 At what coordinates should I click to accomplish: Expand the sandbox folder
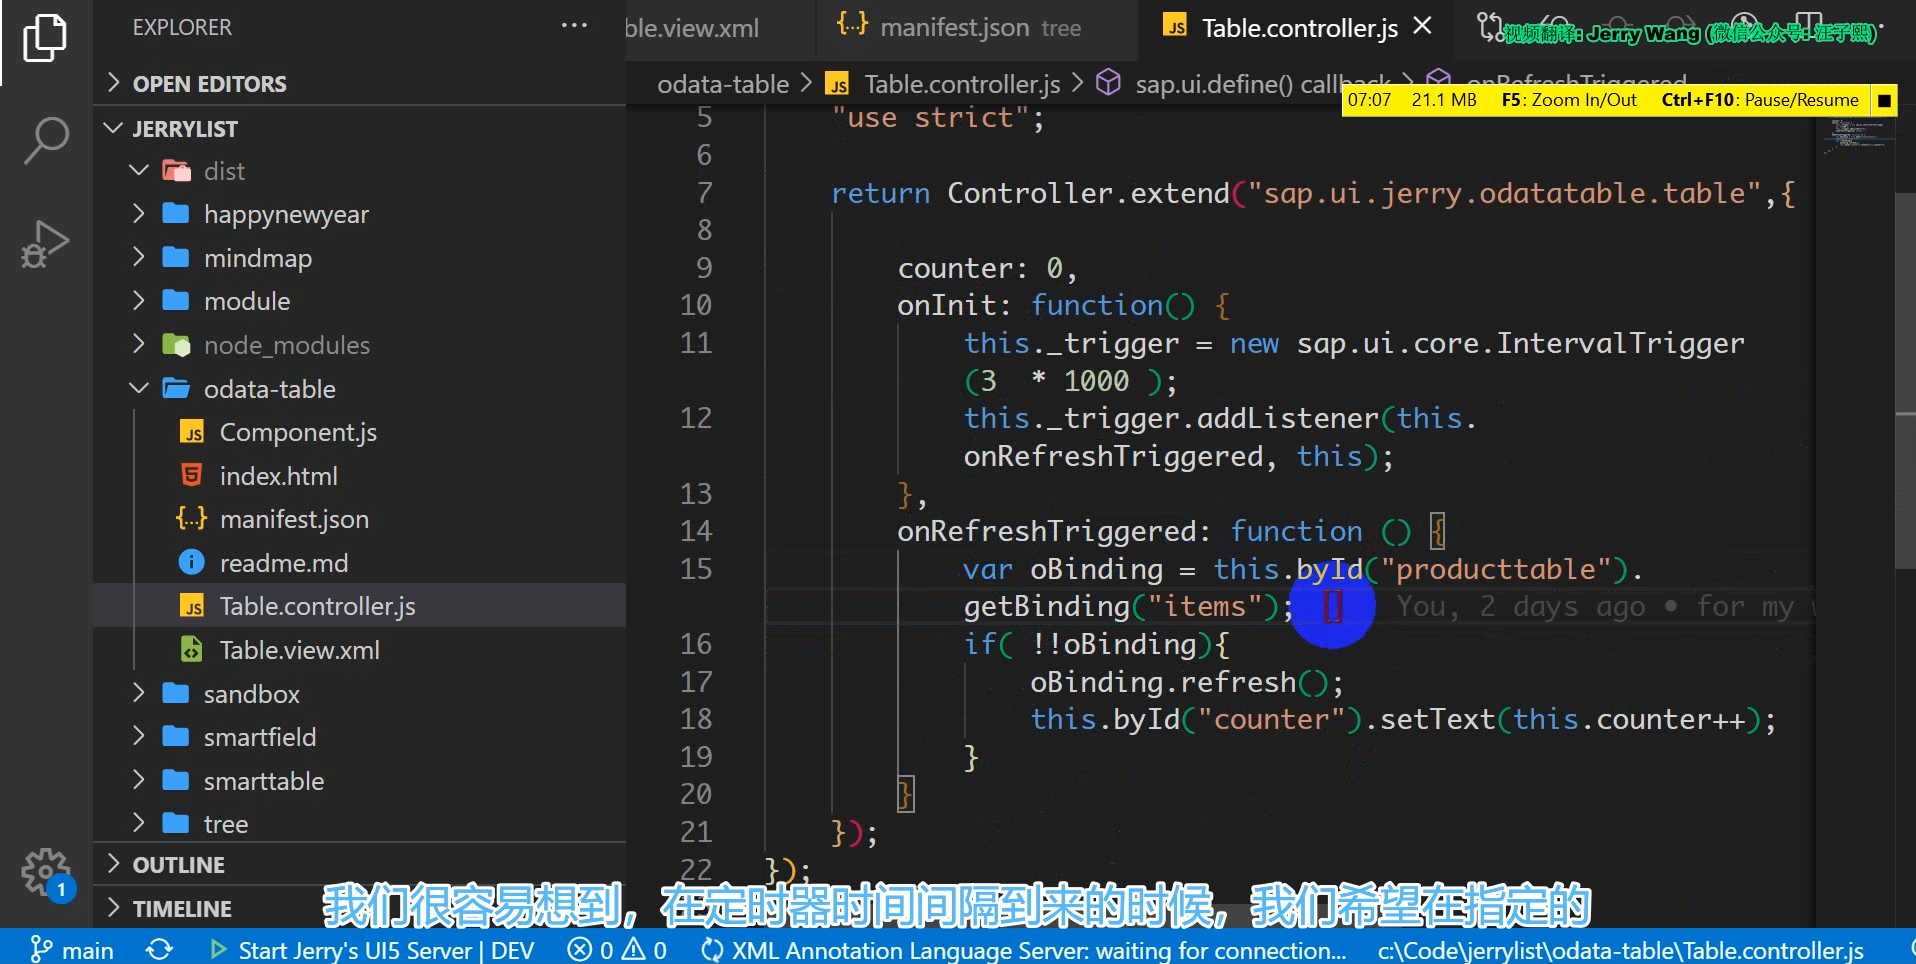[139, 693]
